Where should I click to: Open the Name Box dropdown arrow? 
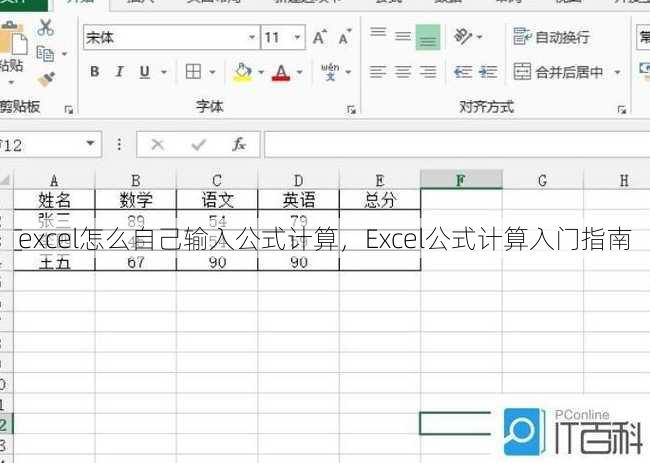(x=90, y=143)
